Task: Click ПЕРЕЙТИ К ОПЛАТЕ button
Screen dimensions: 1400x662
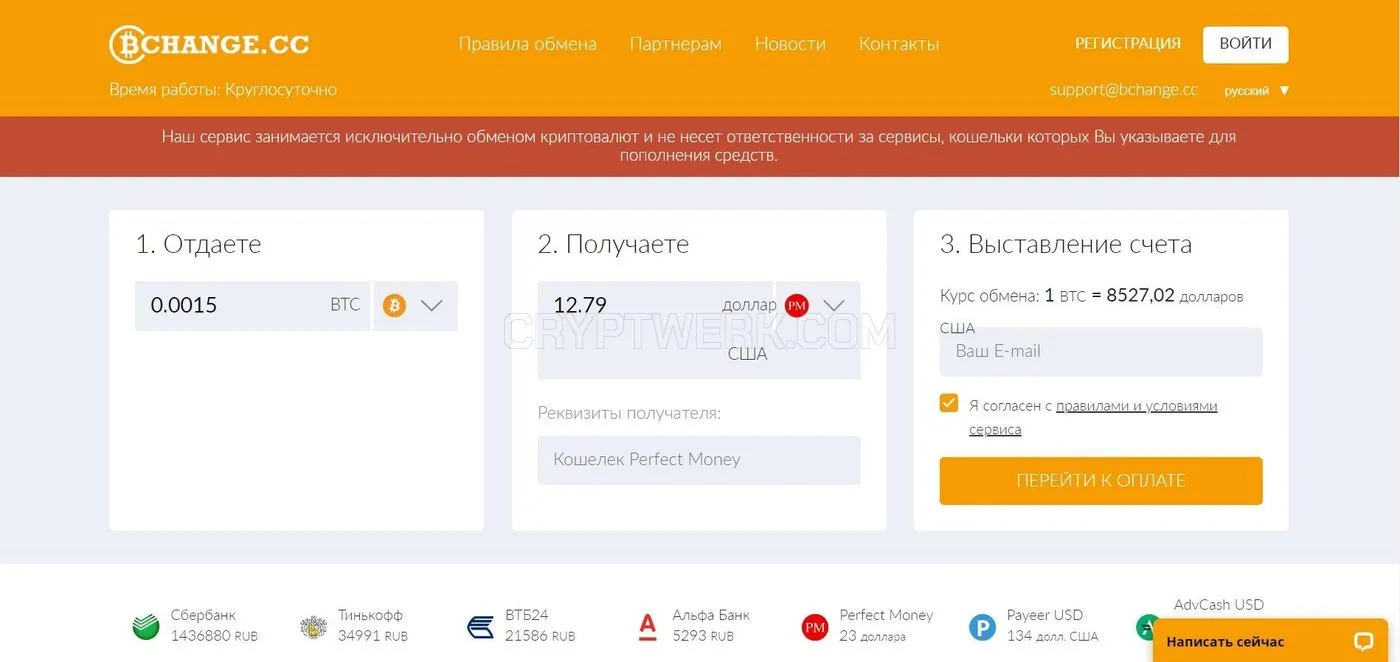Action: tap(1101, 481)
